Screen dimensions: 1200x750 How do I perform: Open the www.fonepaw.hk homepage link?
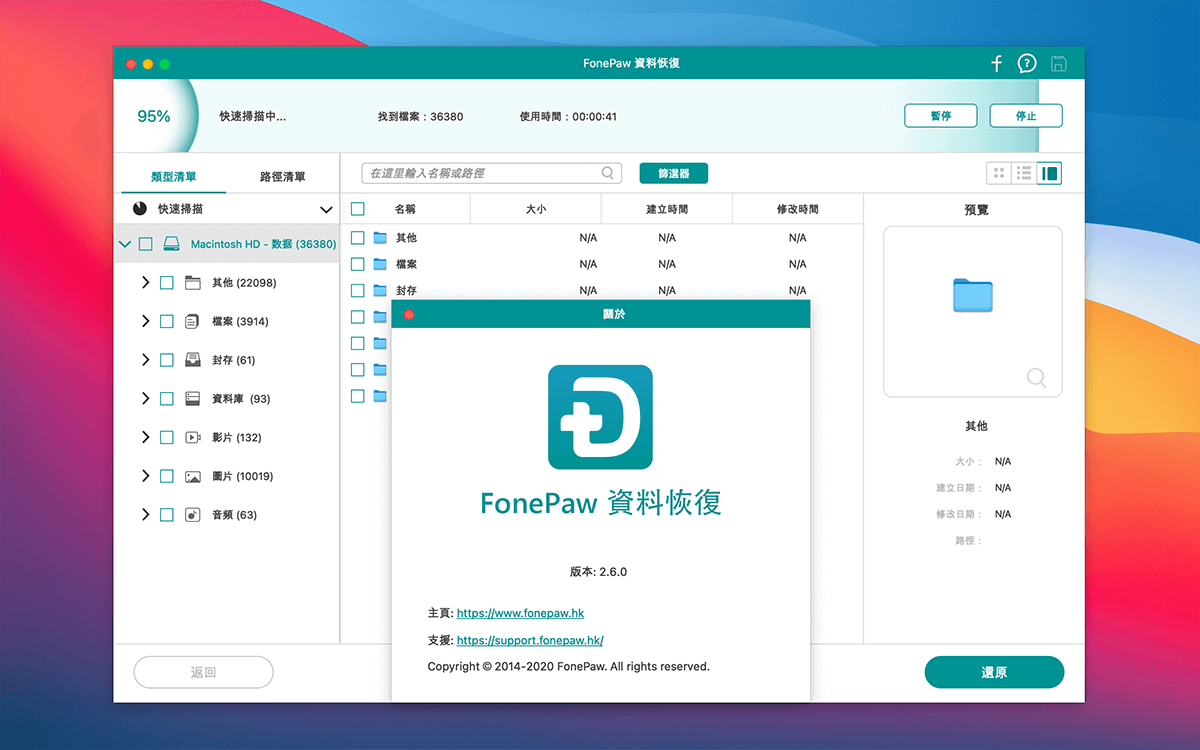(520, 613)
